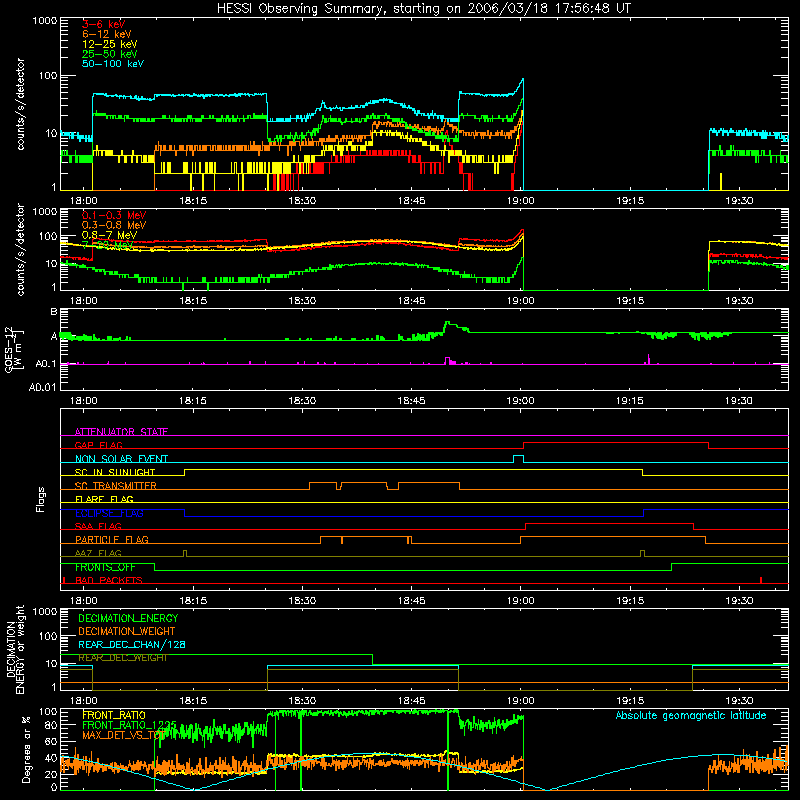Click the HESSI Observing Summary title
This screenshot has height=800, width=800.
pos(424,9)
